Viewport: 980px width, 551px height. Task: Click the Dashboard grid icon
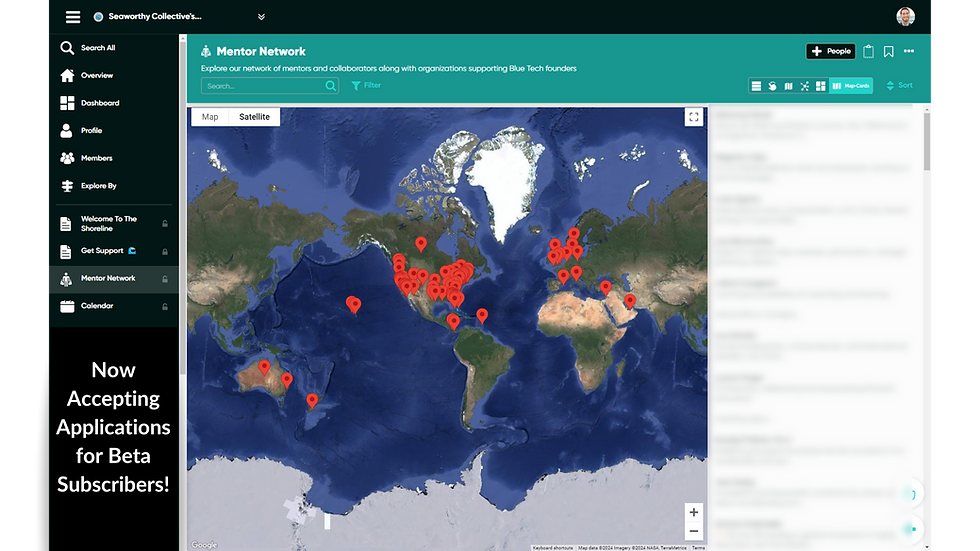point(67,103)
